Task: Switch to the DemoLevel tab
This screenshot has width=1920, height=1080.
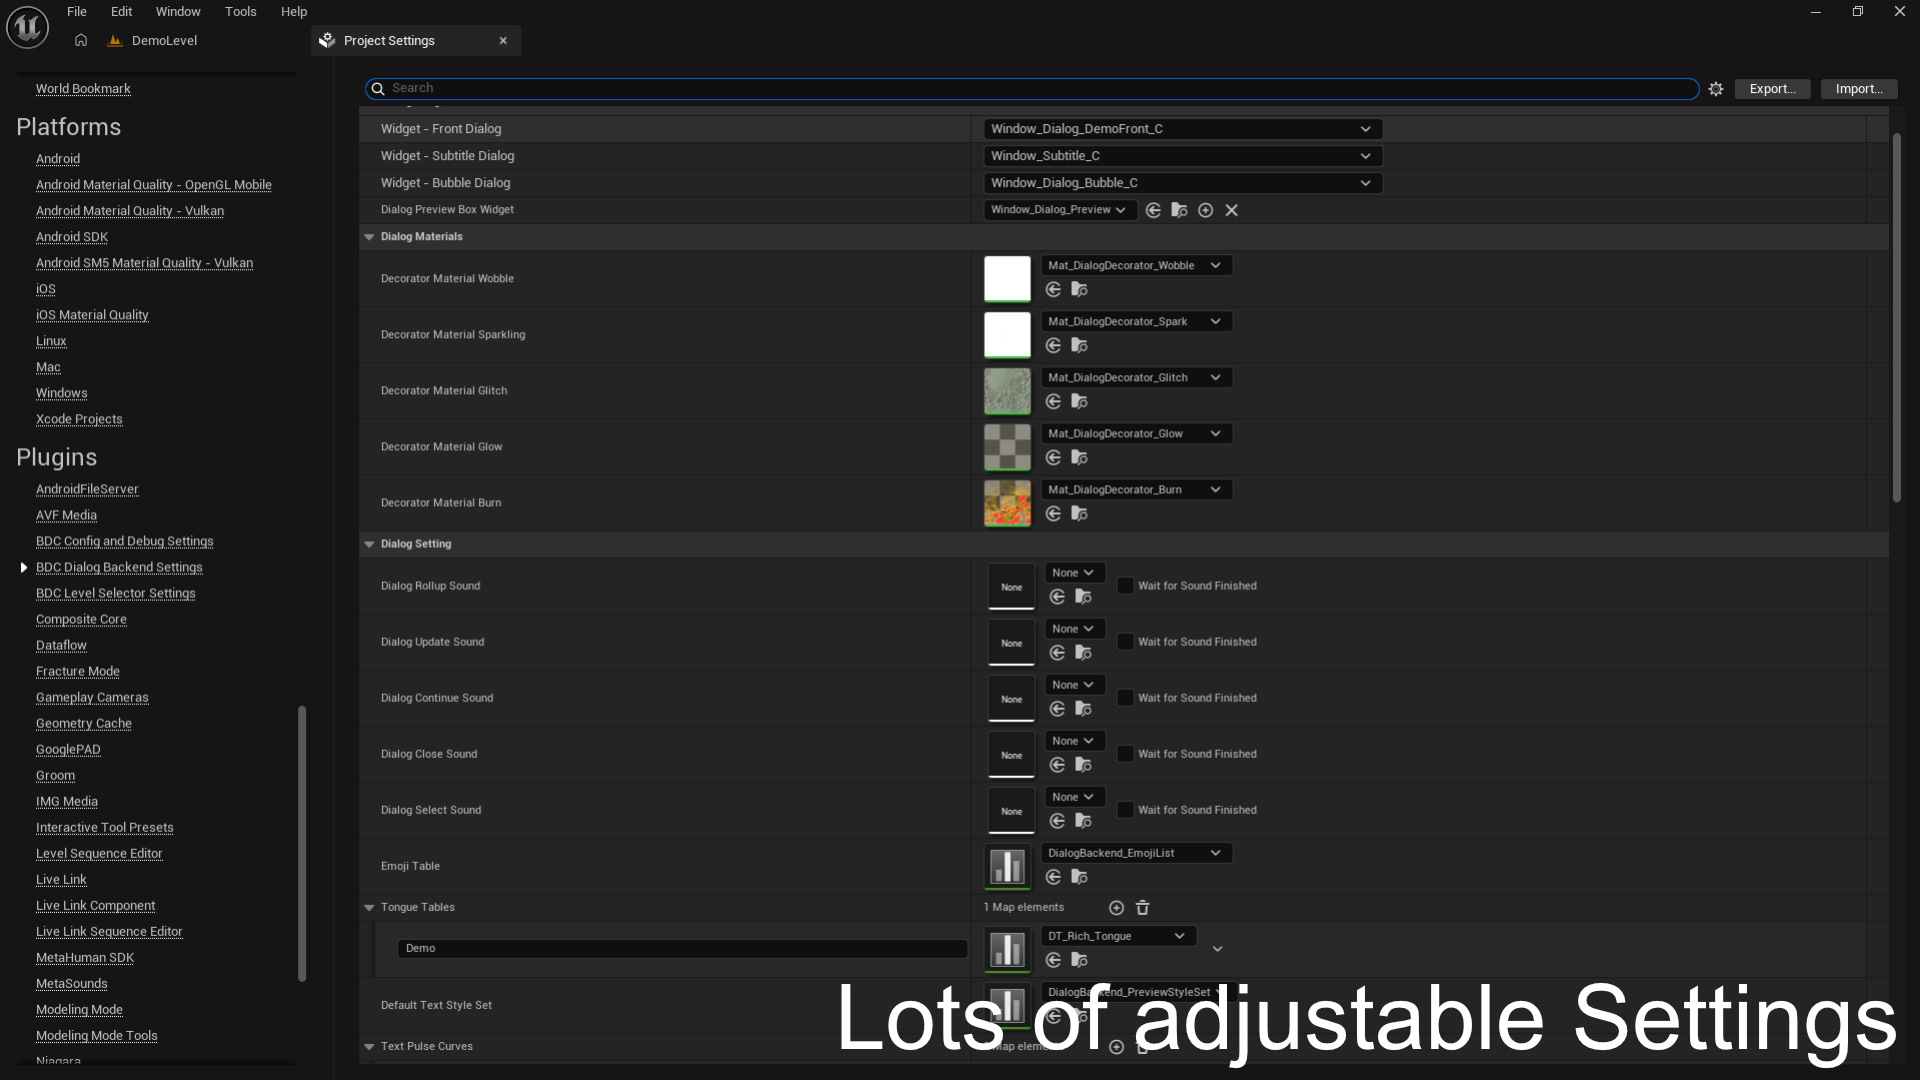Action: (164, 41)
